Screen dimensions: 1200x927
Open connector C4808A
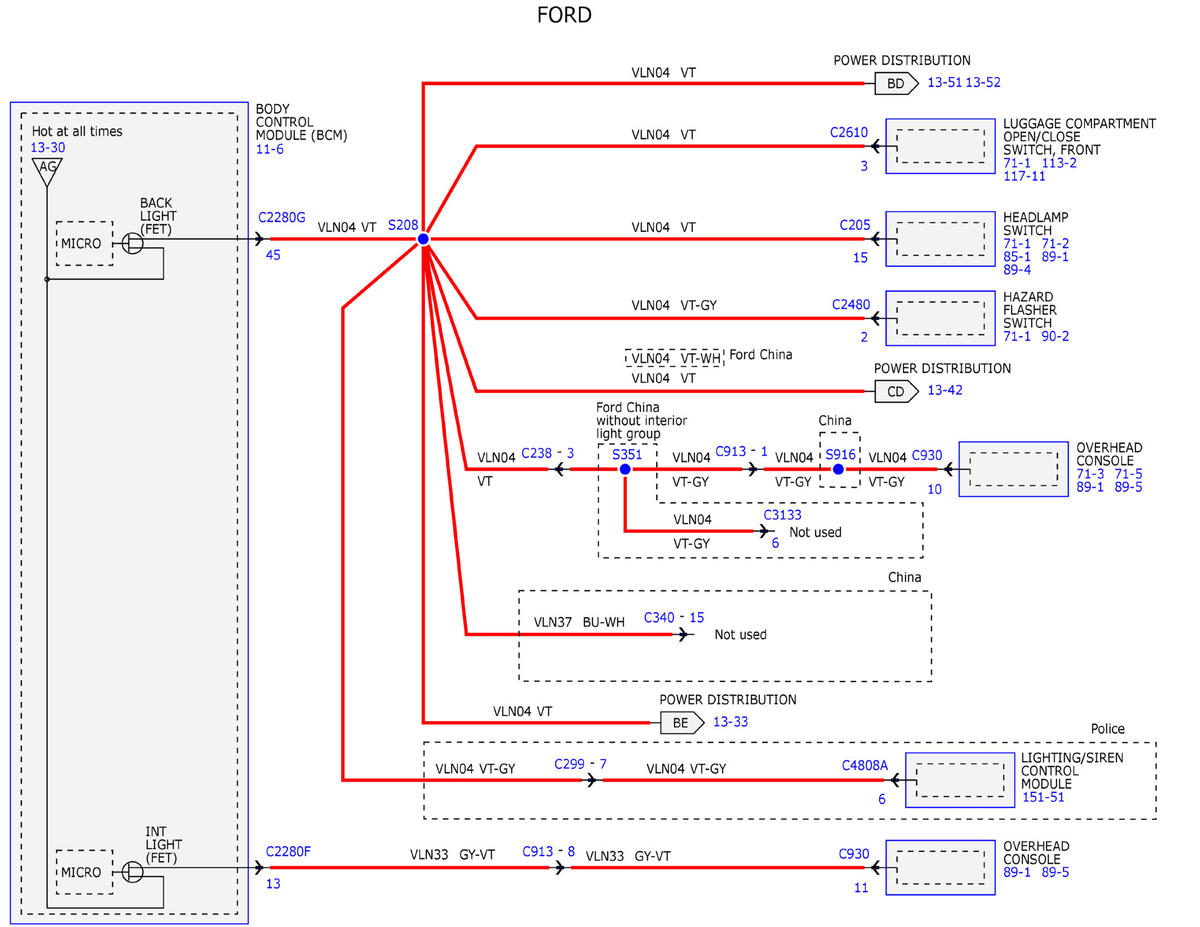(x=864, y=765)
